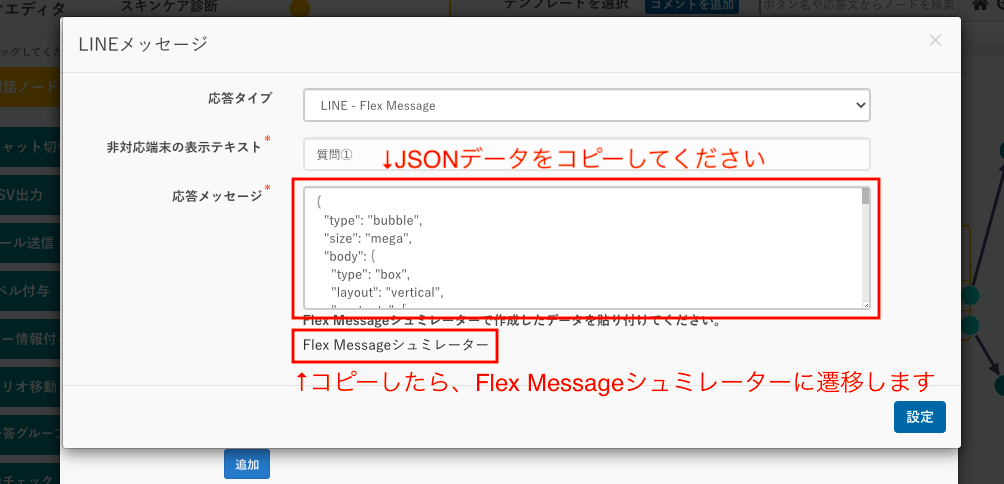
Task: Click the 非対応端末の表示テキスト input field
Action: coord(586,154)
